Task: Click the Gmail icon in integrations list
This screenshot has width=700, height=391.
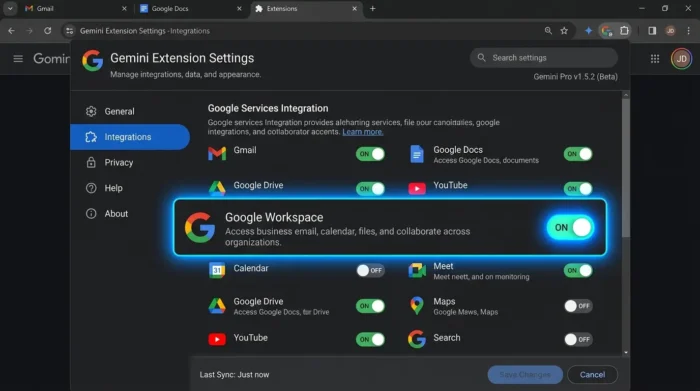Action: click(x=217, y=154)
